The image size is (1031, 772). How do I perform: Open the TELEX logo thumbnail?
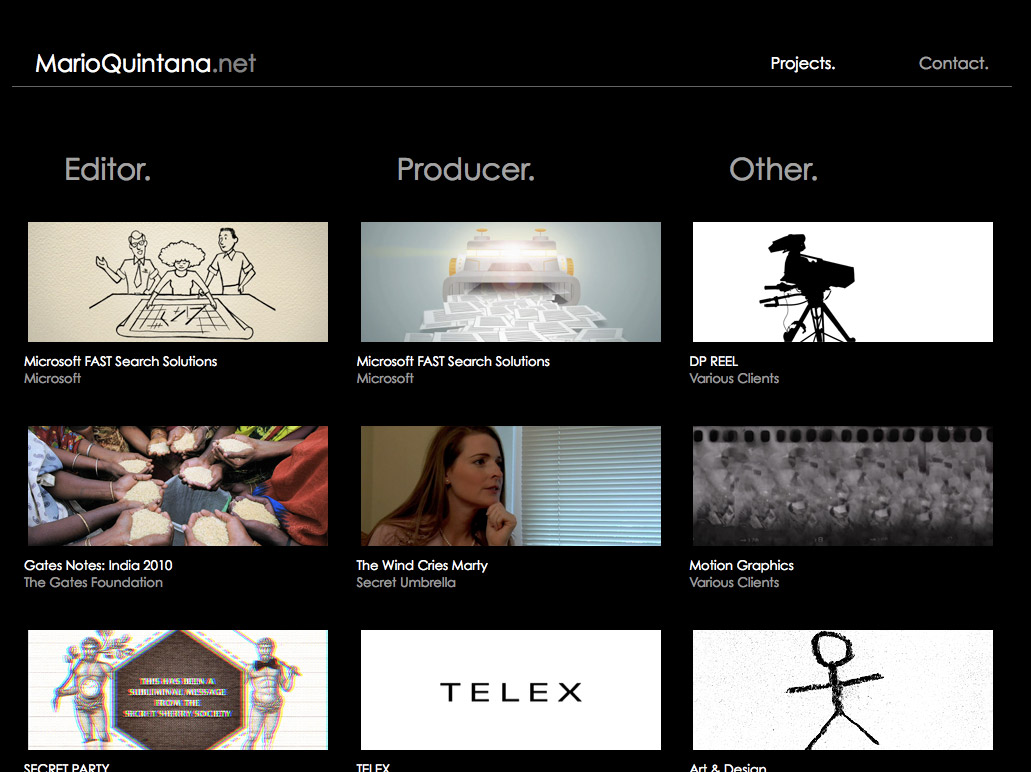pyautogui.click(x=510, y=690)
